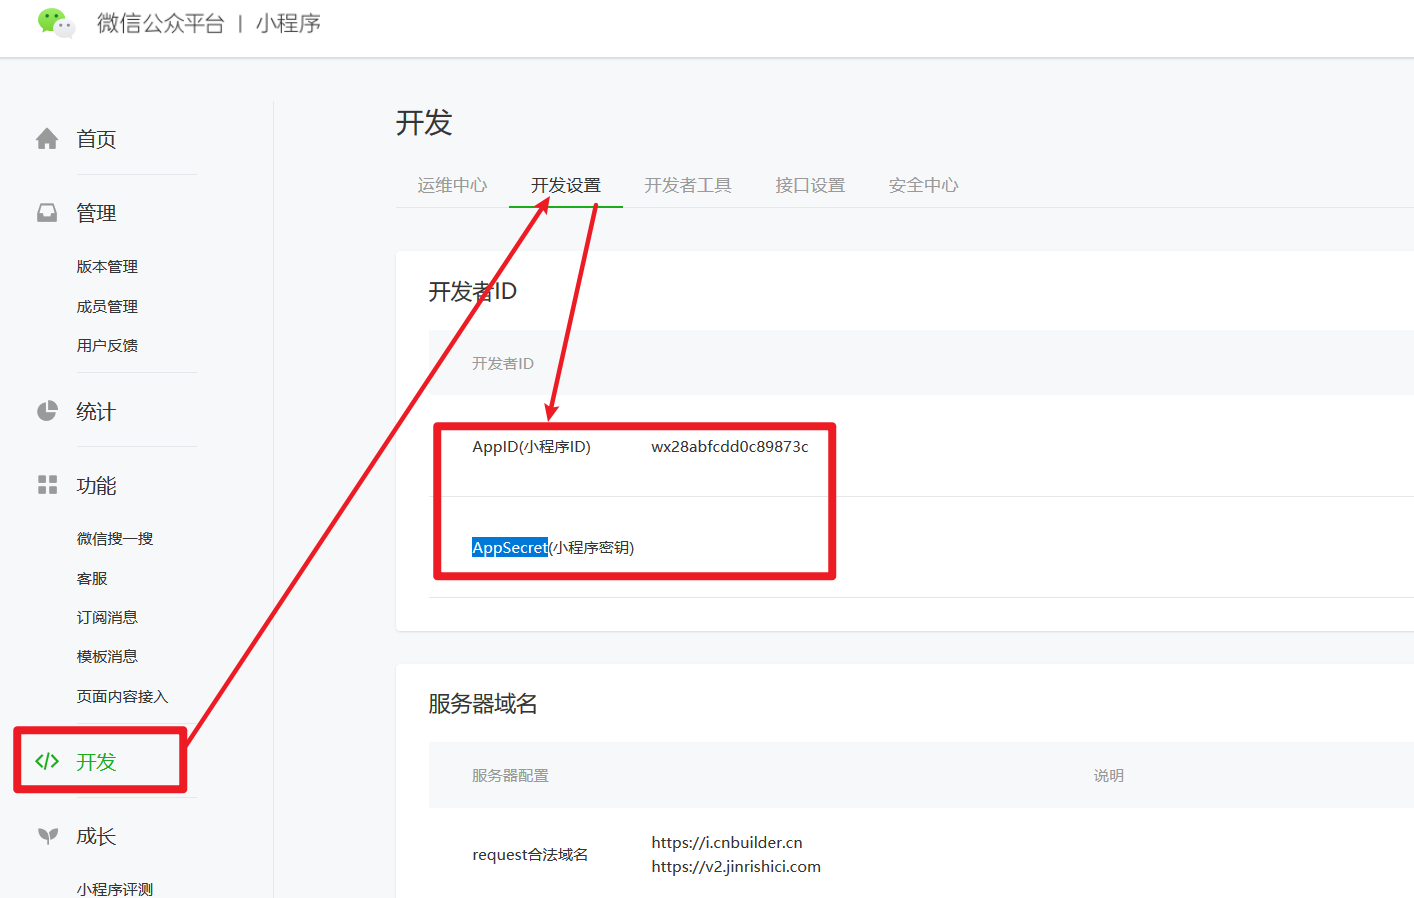Open 模板消息 in sidebar
This screenshot has height=898, width=1414.
(107, 656)
